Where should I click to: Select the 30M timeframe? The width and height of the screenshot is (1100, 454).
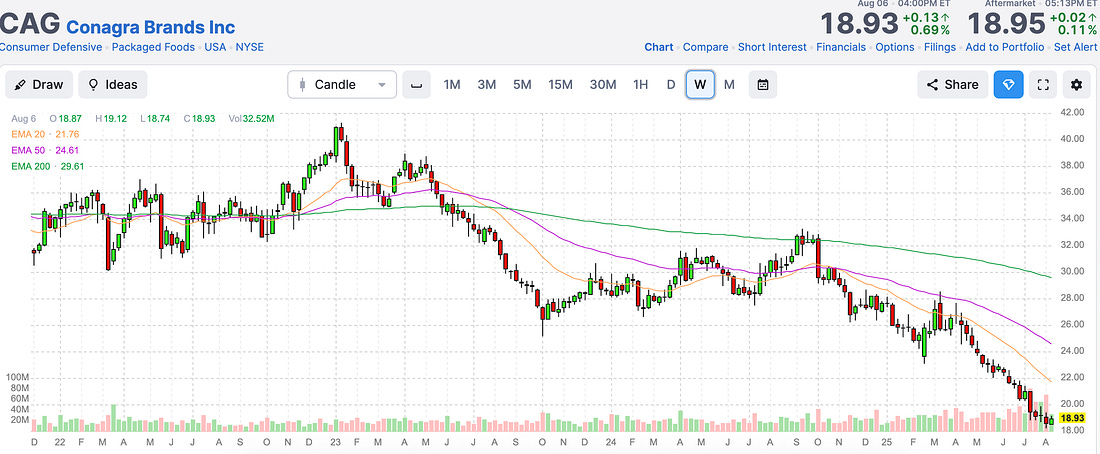603,85
